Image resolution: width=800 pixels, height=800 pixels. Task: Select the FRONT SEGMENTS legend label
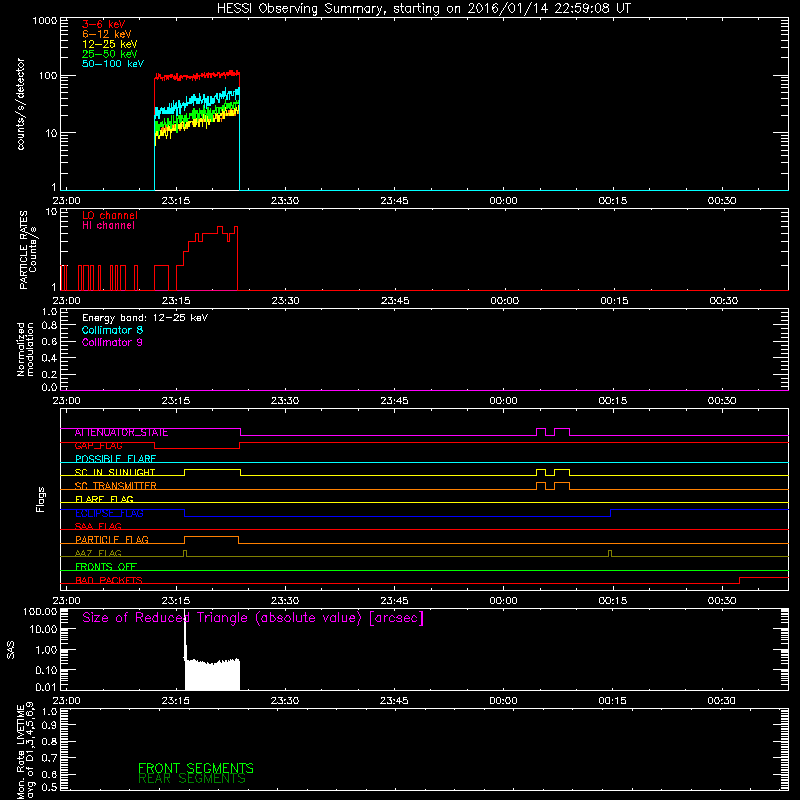coord(196,768)
